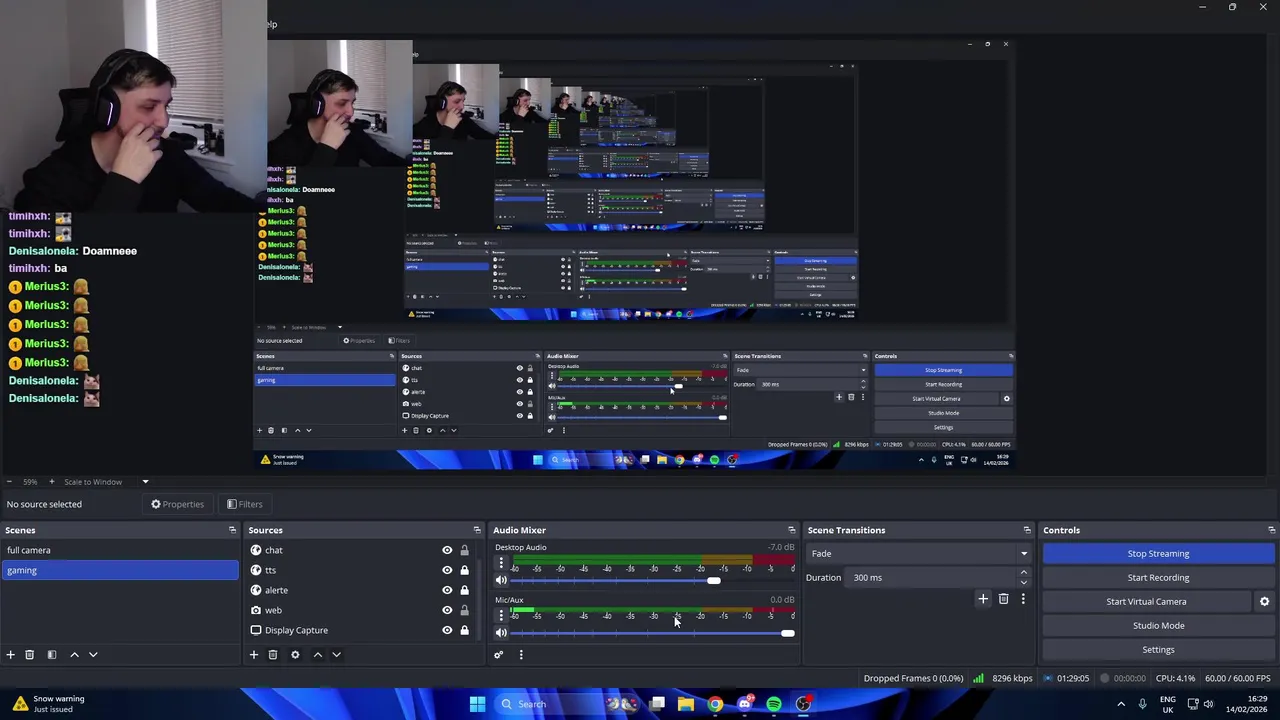Move source up in Sources toolbar

(x=318, y=654)
